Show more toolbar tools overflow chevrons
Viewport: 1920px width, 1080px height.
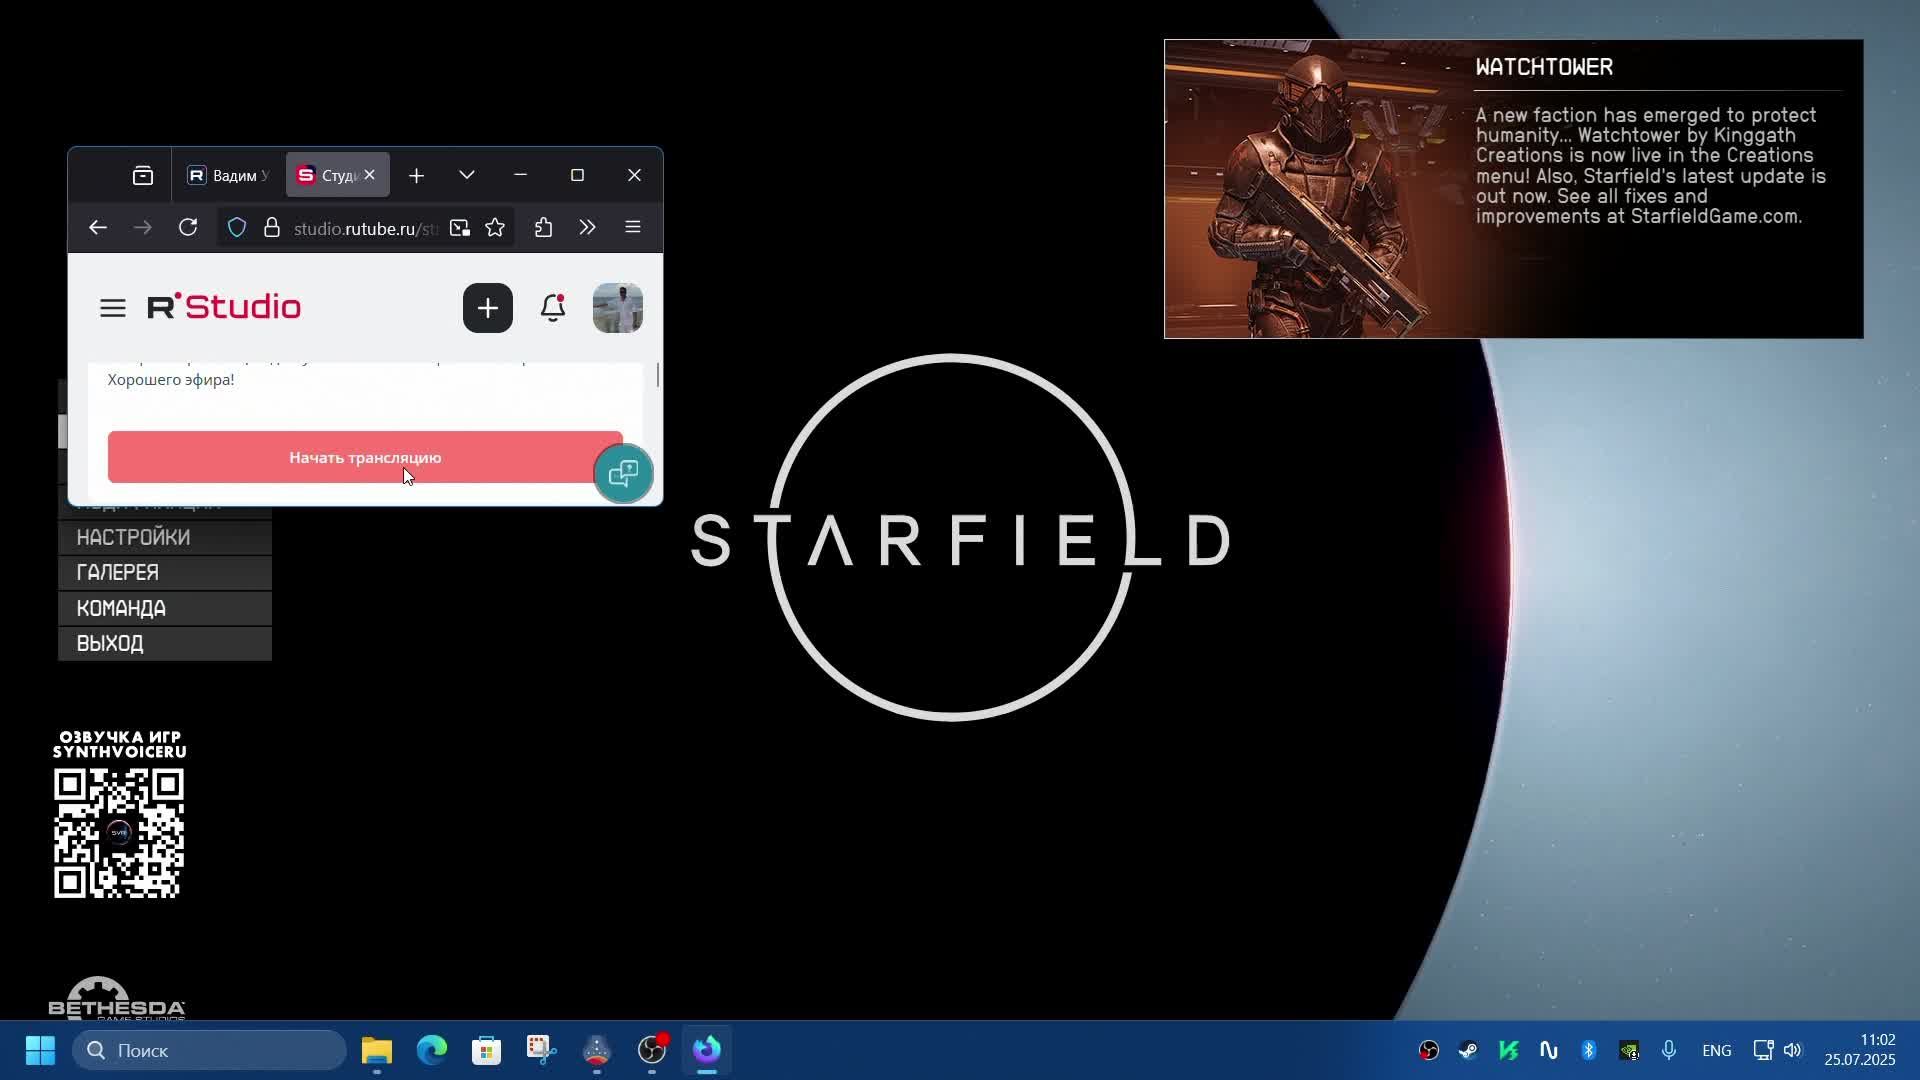(587, 228)
